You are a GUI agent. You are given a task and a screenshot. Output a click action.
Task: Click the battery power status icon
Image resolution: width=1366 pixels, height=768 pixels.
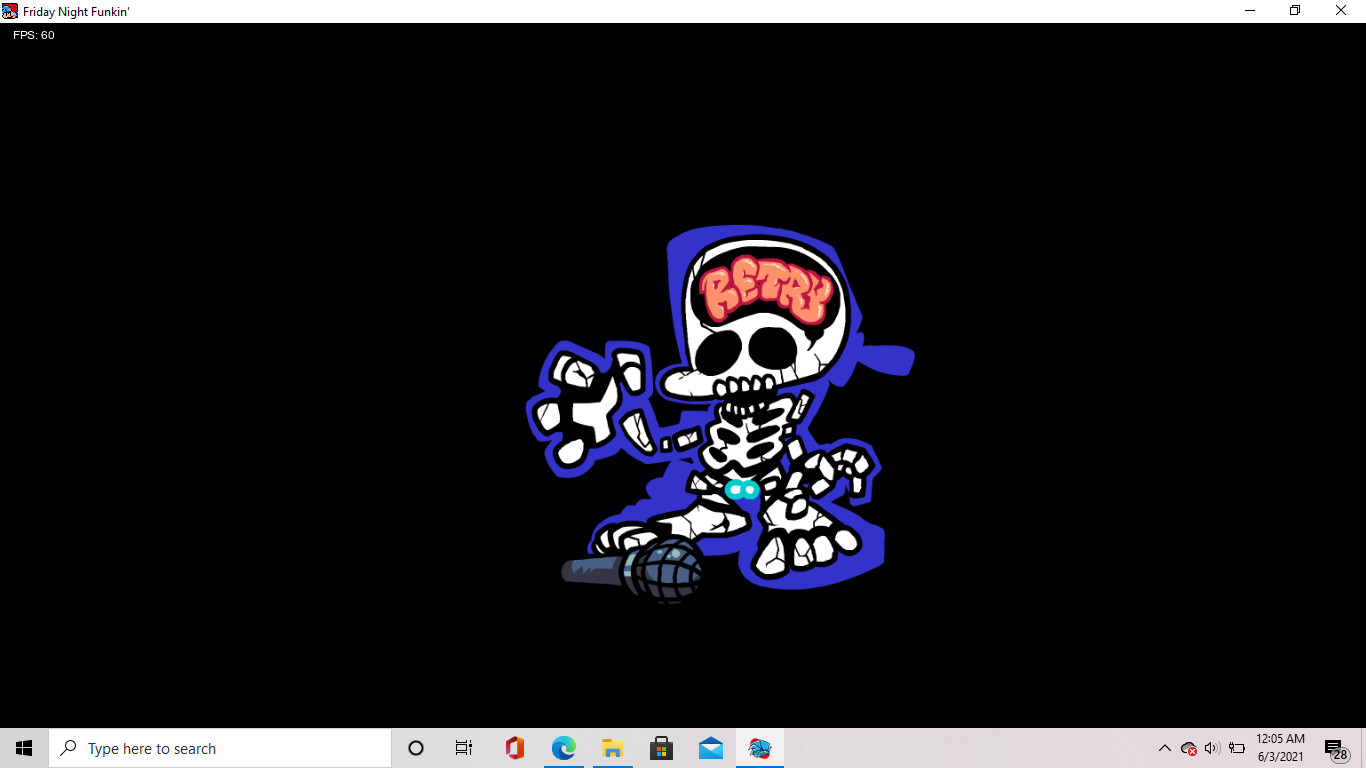tap(1237, 748)
